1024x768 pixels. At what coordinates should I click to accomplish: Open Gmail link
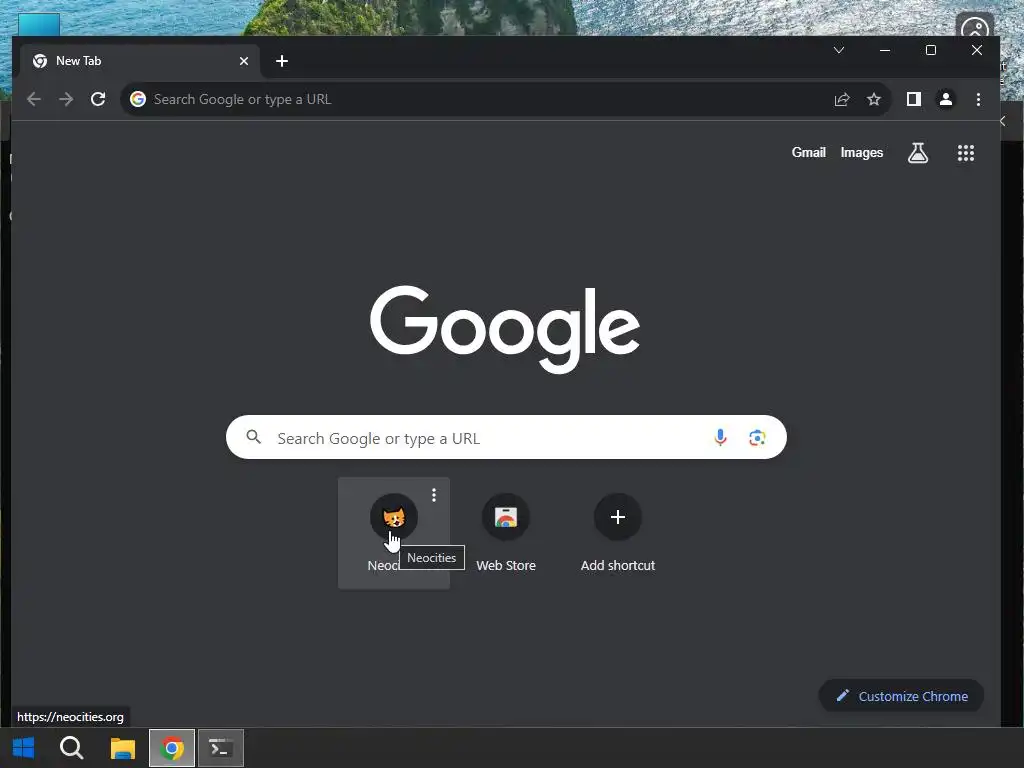[x=808, y=152]
